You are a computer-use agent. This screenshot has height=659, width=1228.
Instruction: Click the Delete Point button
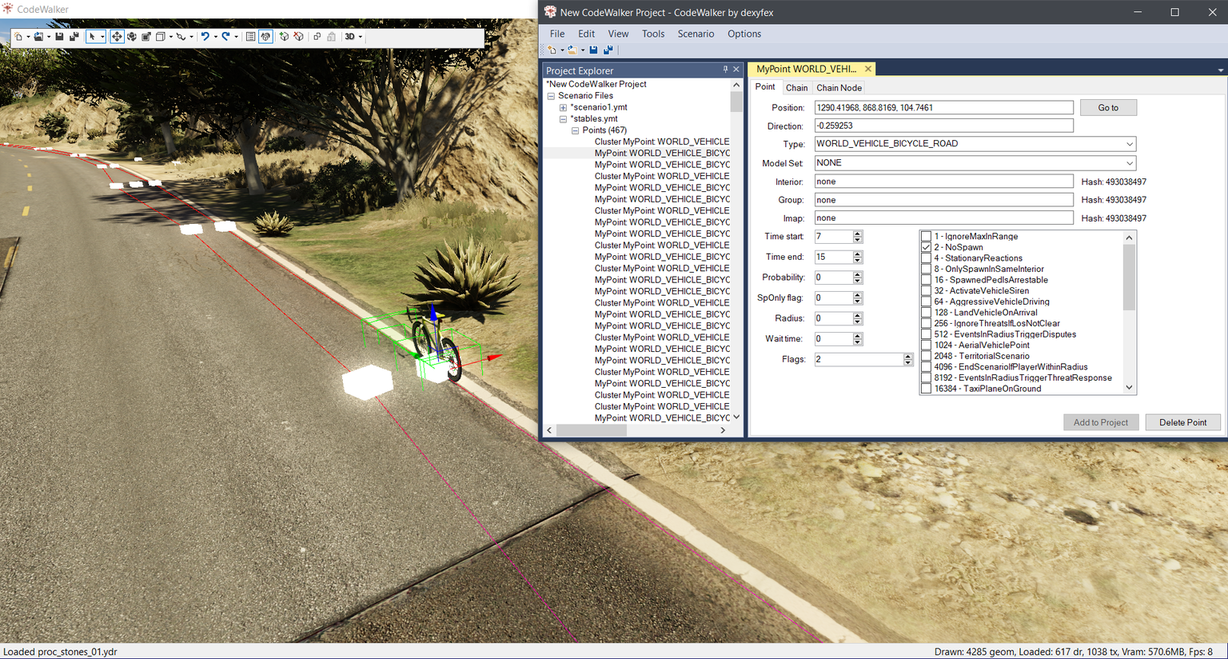(x=1183, y=422)
